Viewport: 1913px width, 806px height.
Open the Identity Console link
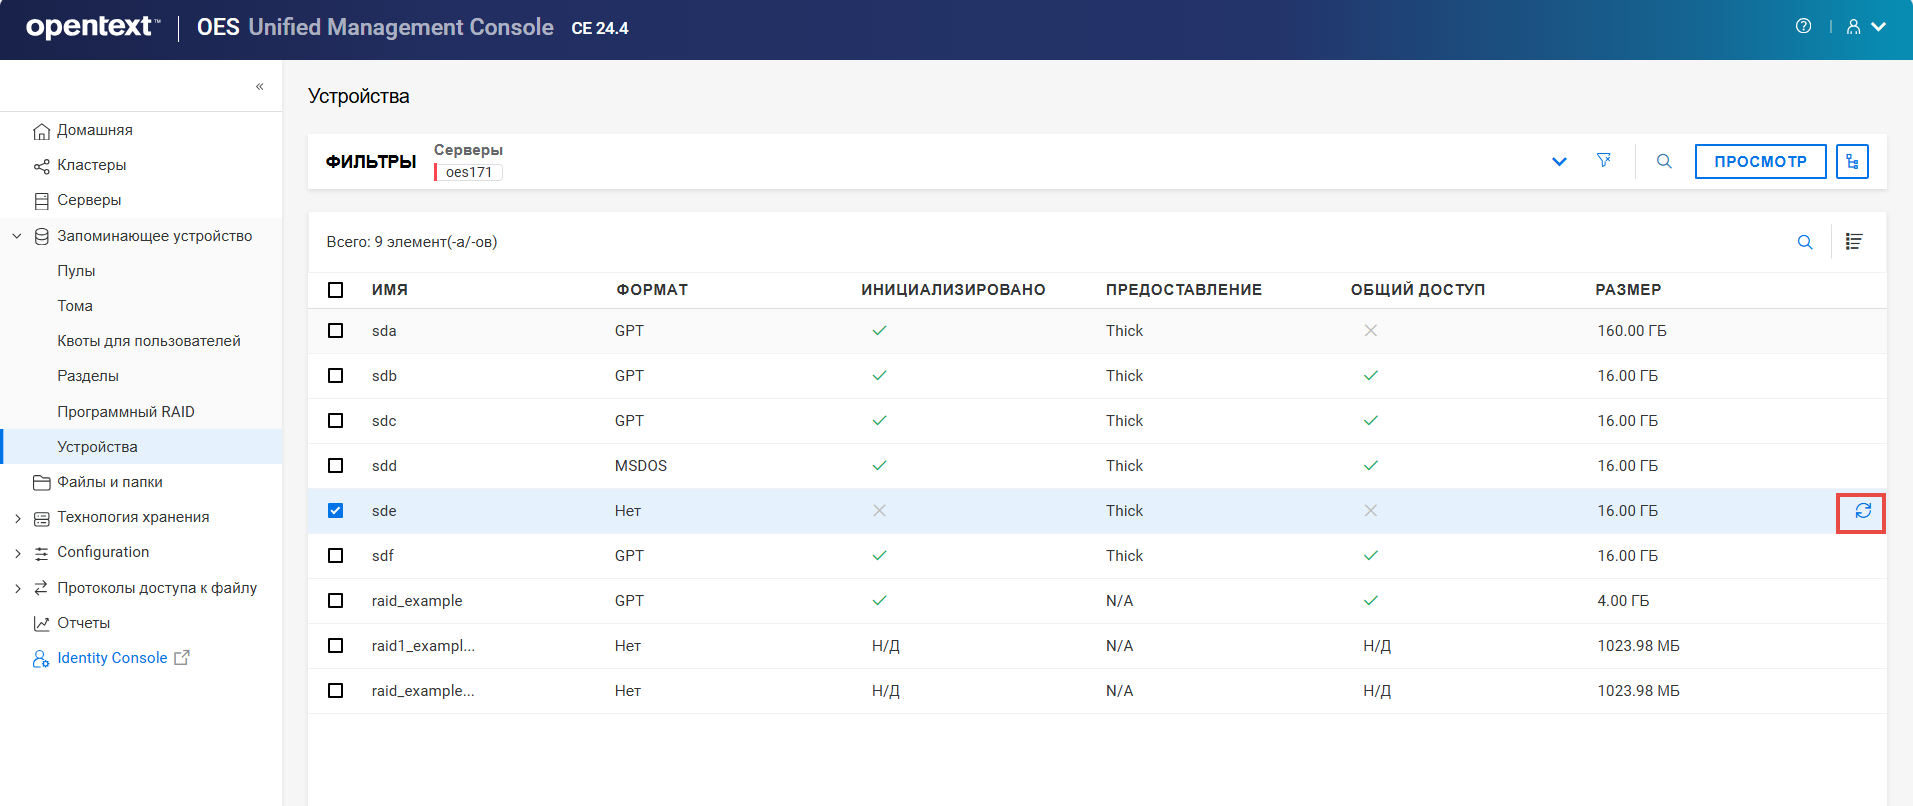pos(112,658)
